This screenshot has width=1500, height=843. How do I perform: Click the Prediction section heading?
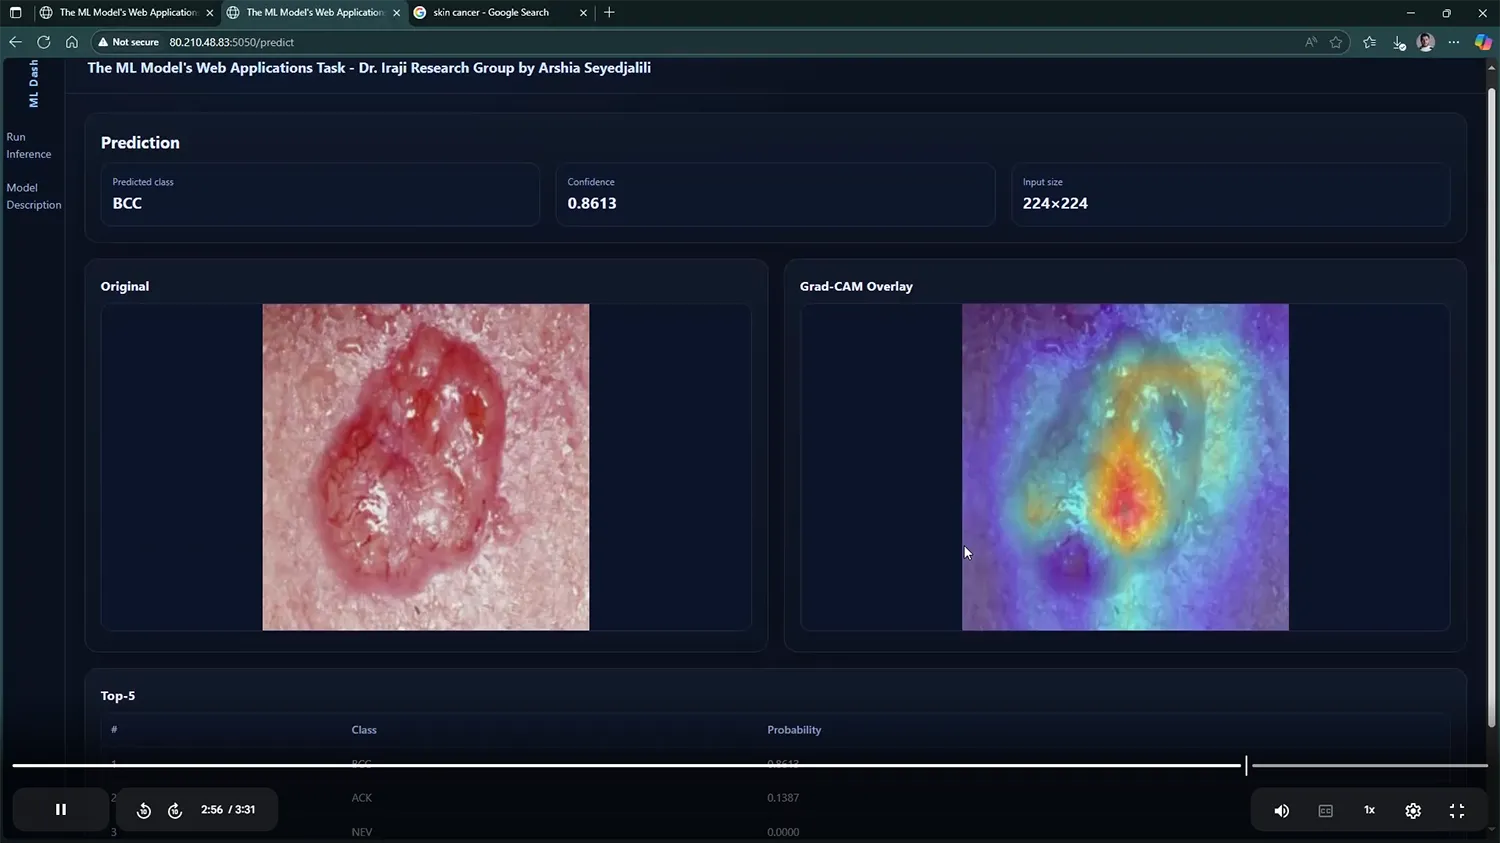(x=140, y=143)
